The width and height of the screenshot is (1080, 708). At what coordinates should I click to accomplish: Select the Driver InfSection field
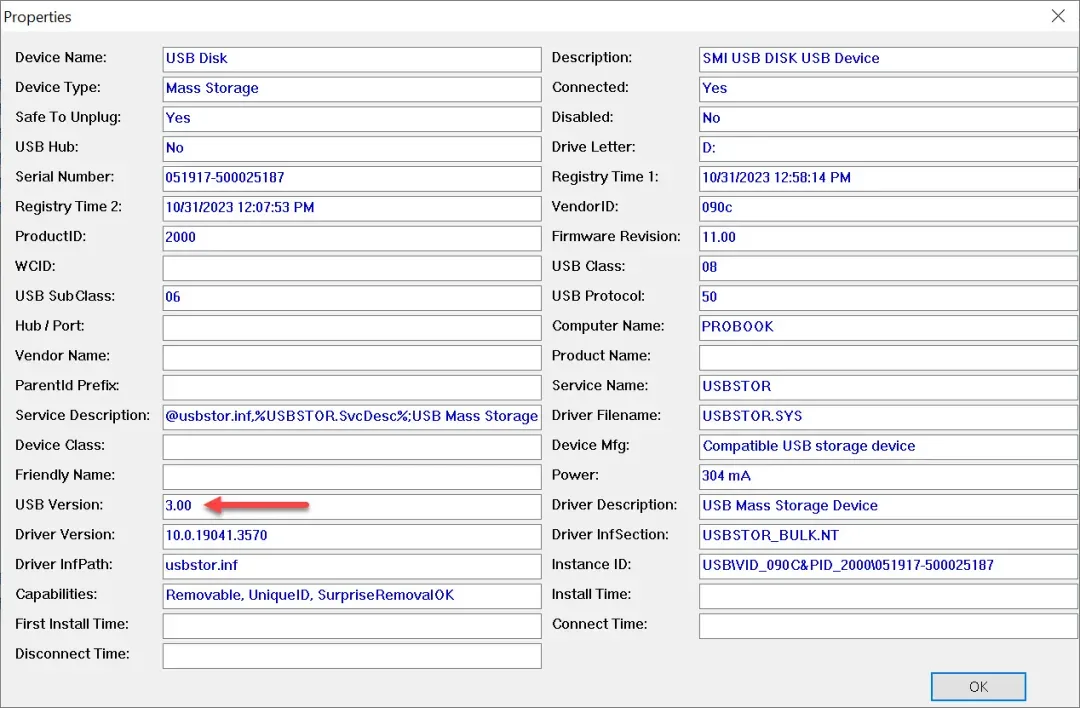[887, 536]
